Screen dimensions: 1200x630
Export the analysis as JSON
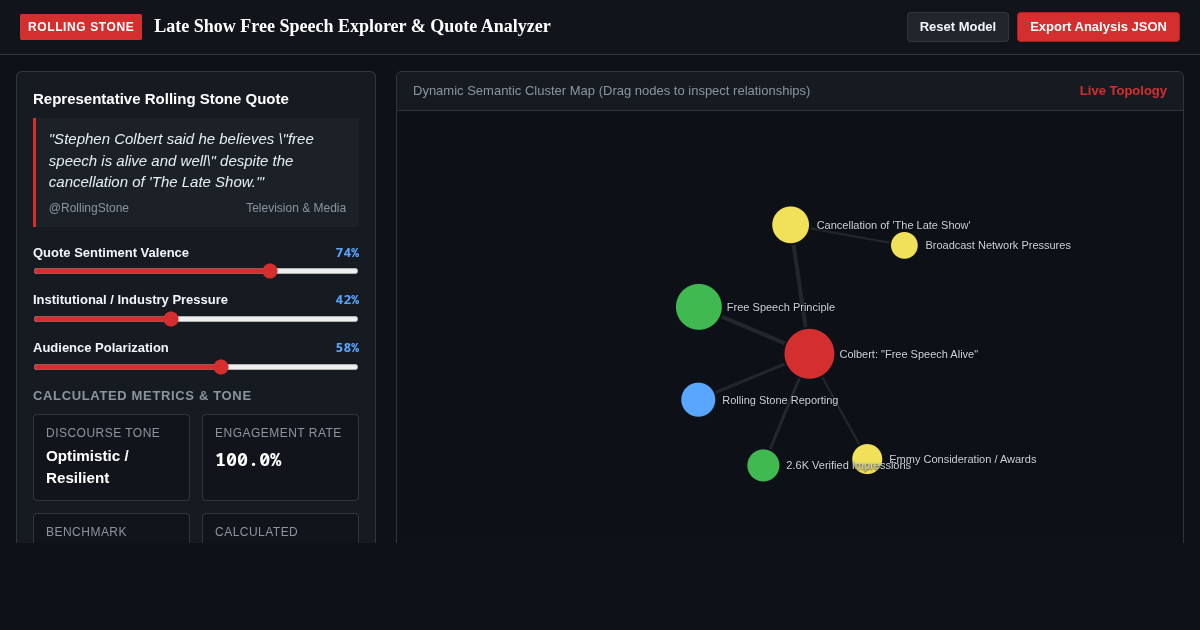1098,27
